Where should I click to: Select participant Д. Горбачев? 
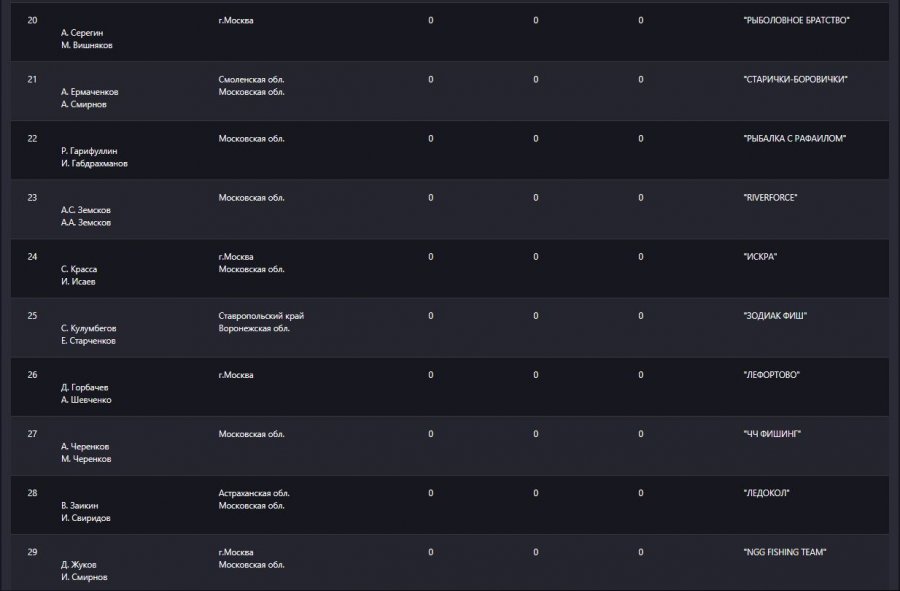(84, 387)
